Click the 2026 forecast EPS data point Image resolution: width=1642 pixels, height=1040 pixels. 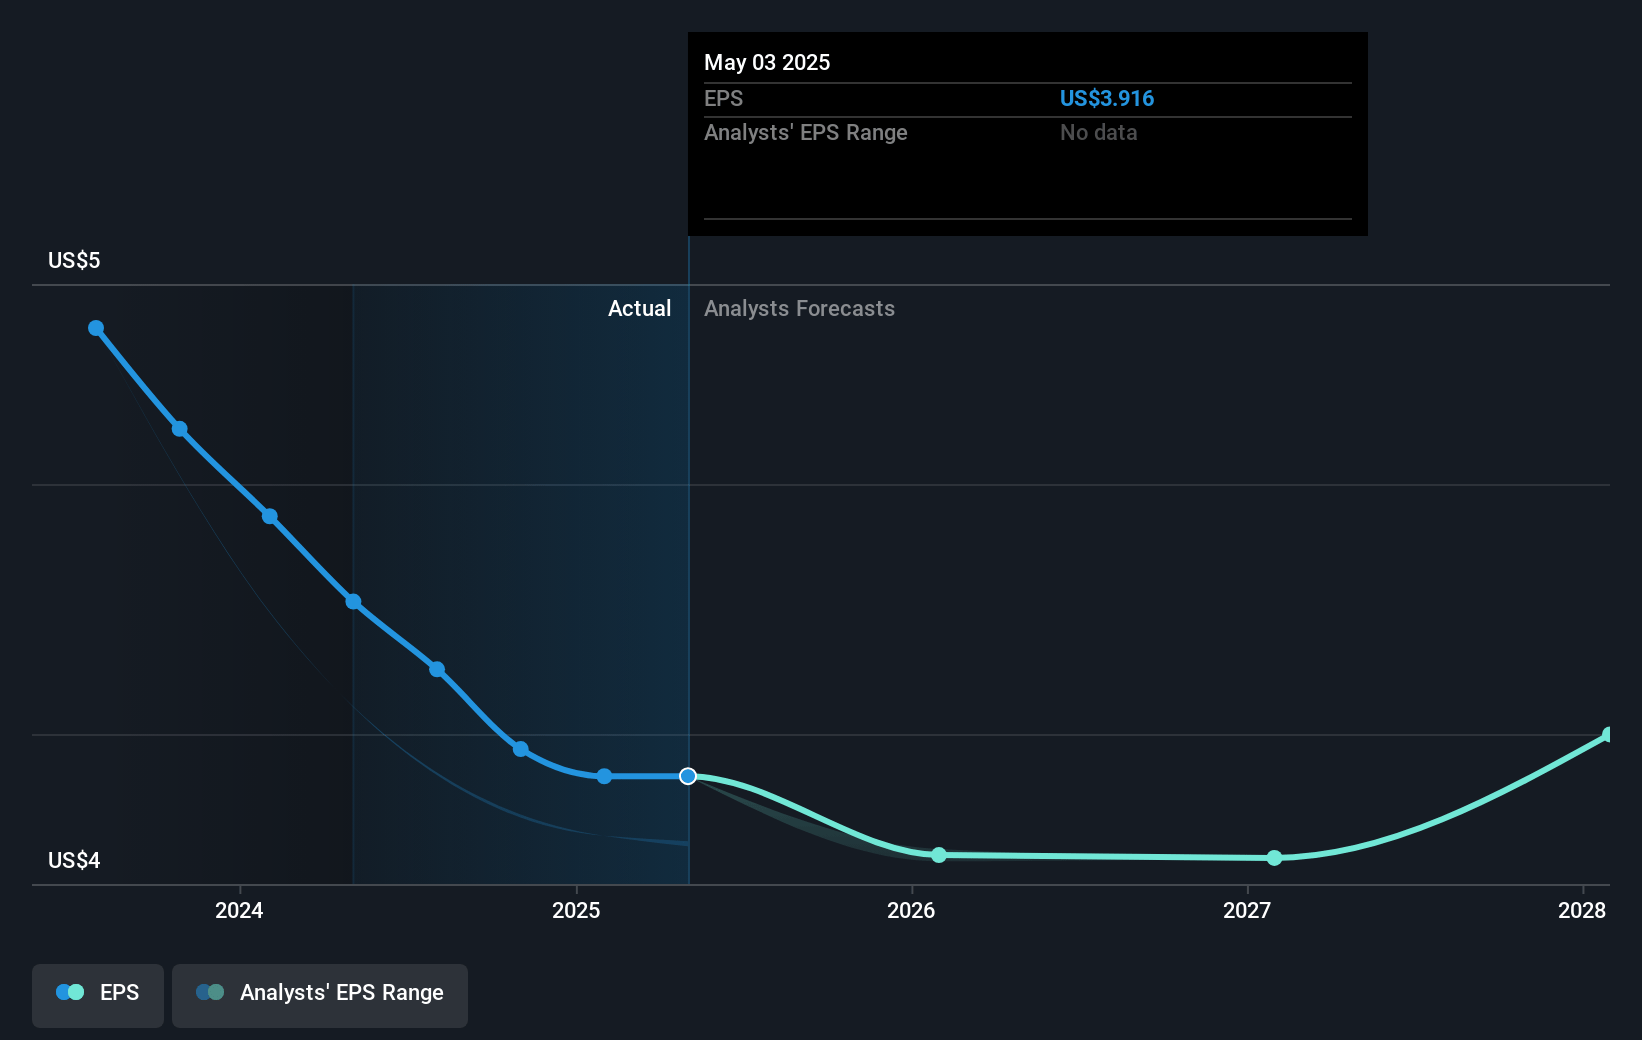tap(939, 855)
